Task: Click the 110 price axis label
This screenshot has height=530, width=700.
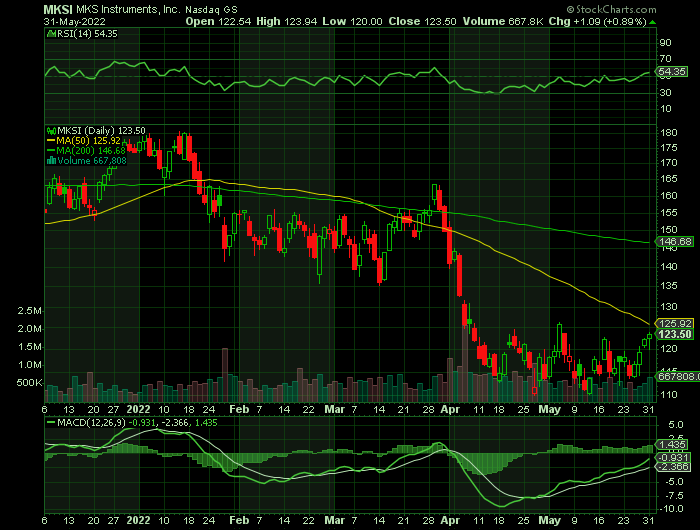Action: tap(669, 395)
